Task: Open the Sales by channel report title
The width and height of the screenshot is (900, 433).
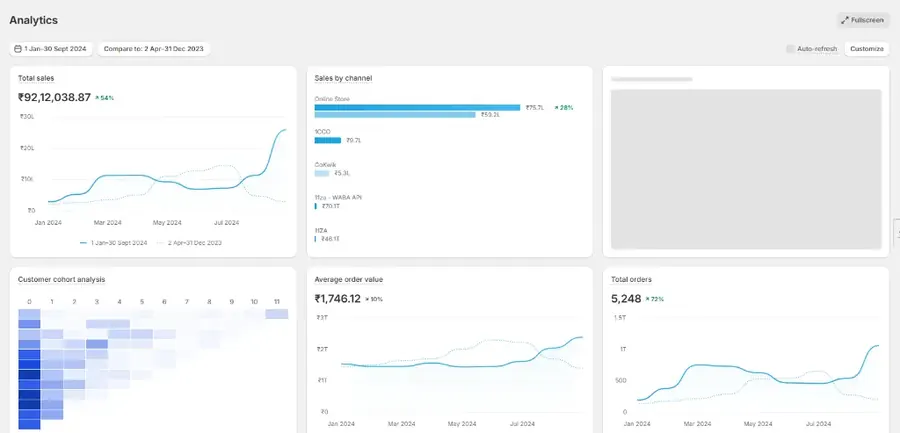Action: pyautogui.click(x=343, y=78)
